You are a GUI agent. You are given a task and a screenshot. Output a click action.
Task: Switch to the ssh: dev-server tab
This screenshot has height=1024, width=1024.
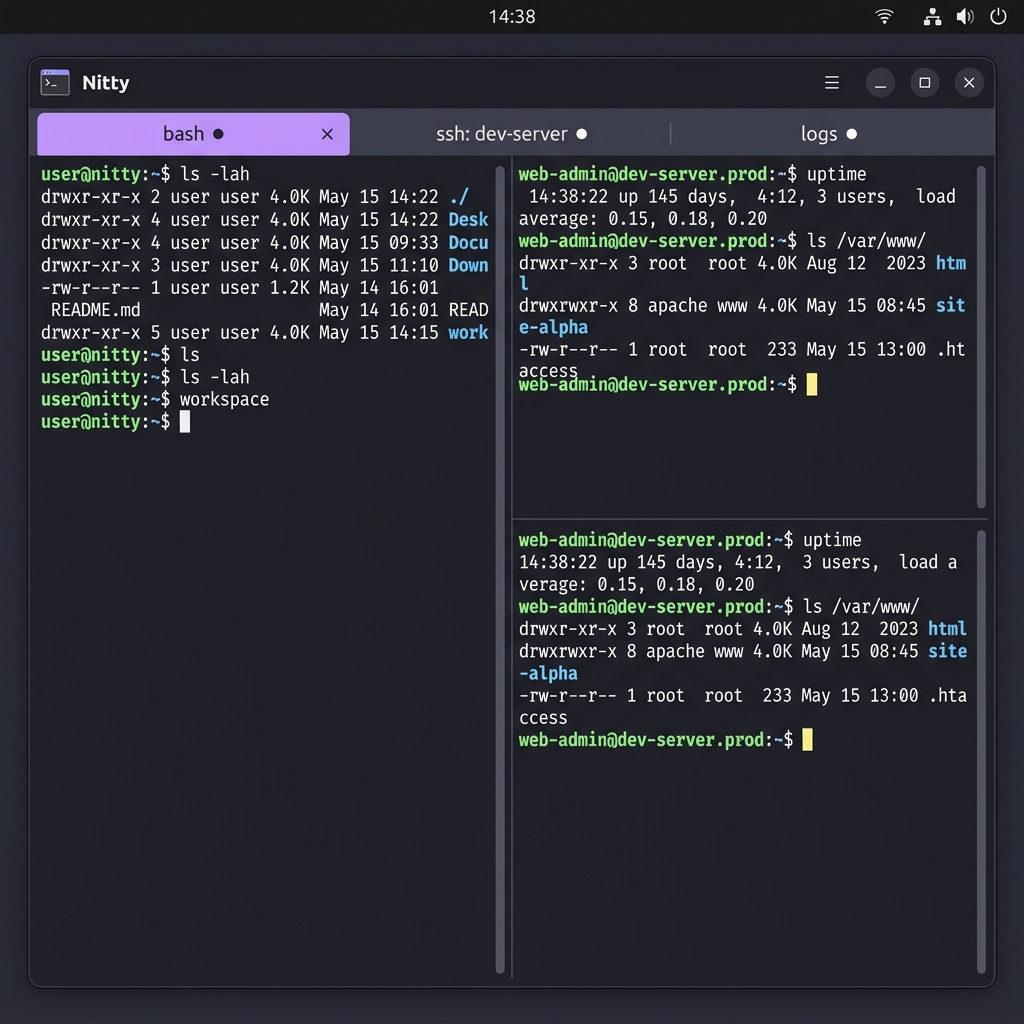click(511, 134)
